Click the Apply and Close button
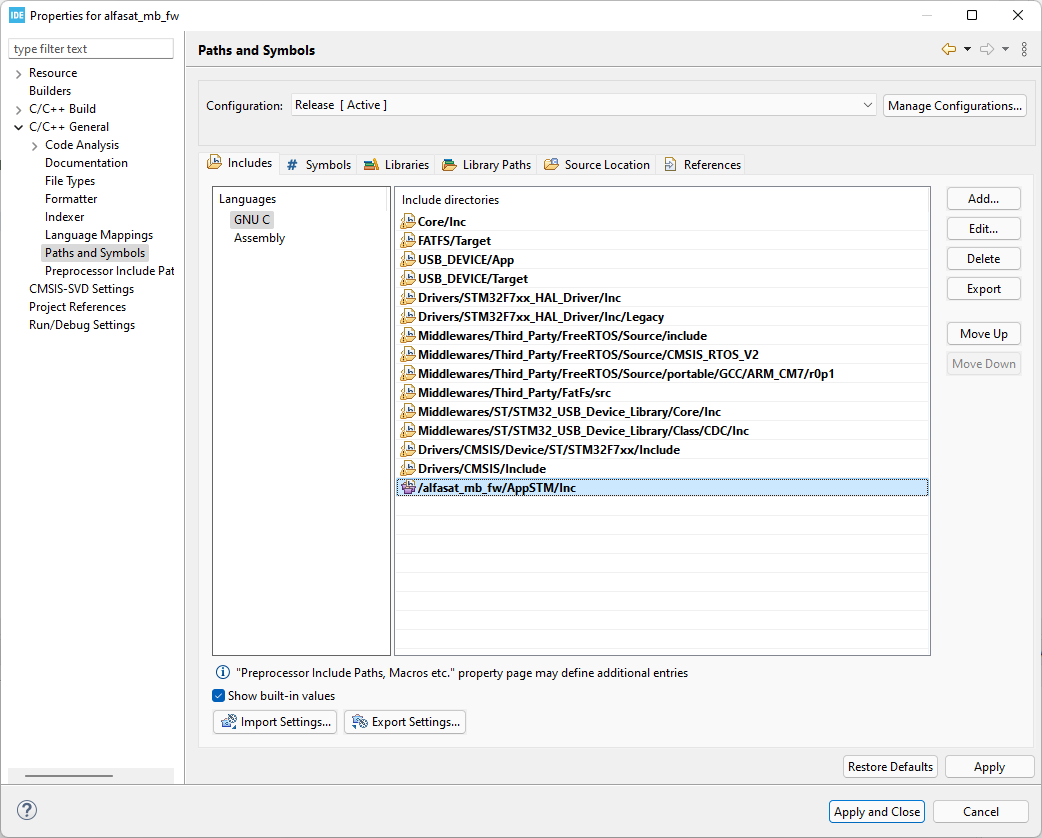Image resolution: width=1042 pixels, height=838 pixels. pos(877,811)
